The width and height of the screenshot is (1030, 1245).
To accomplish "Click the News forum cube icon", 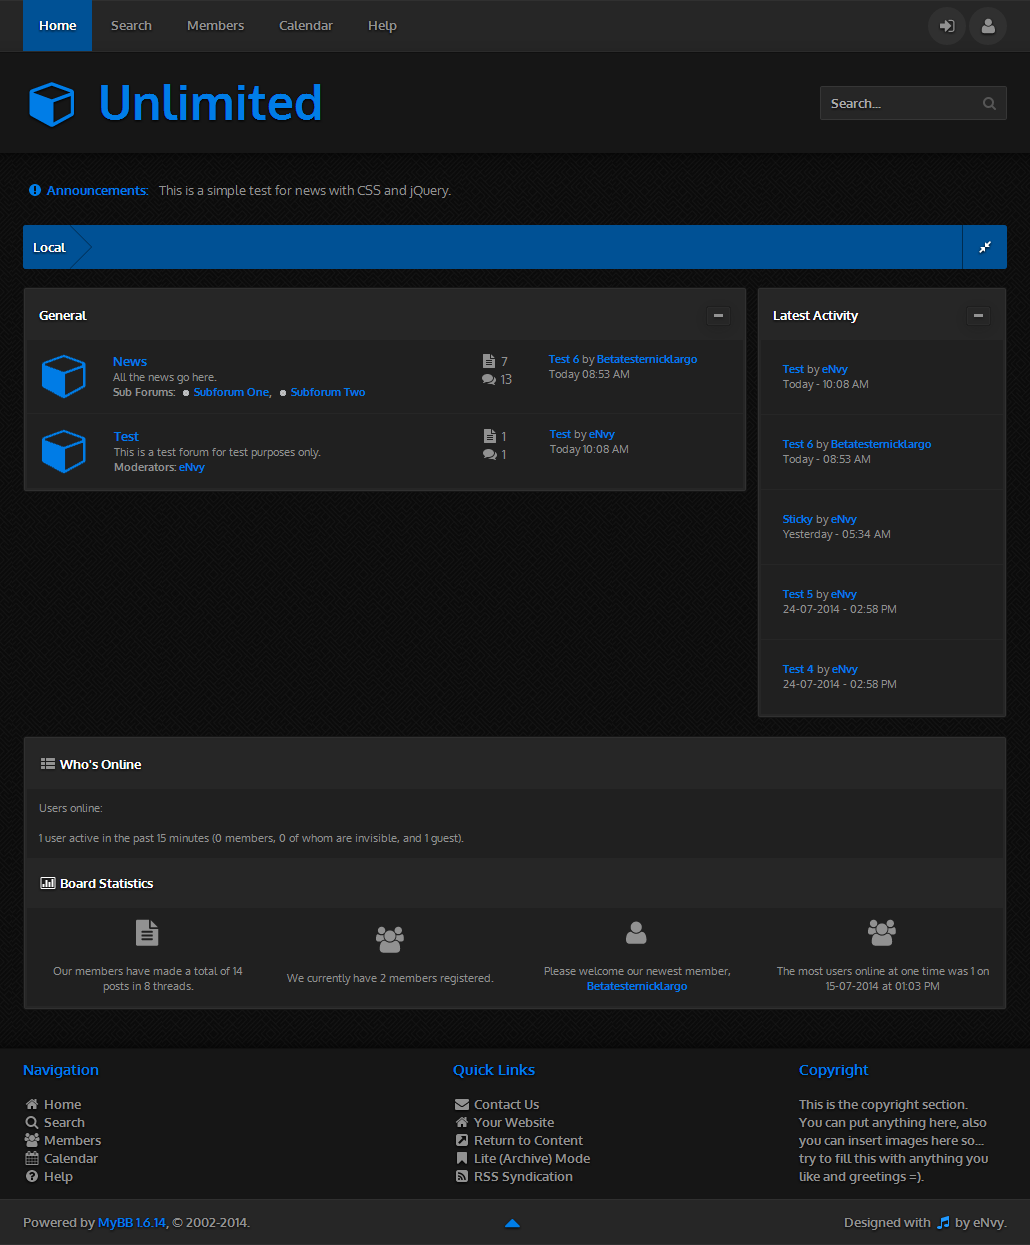I will click(64, 376).
